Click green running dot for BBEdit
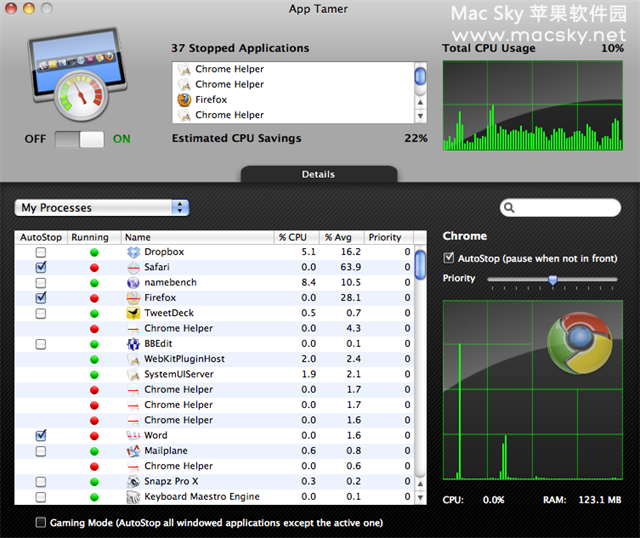 (94, 344)
